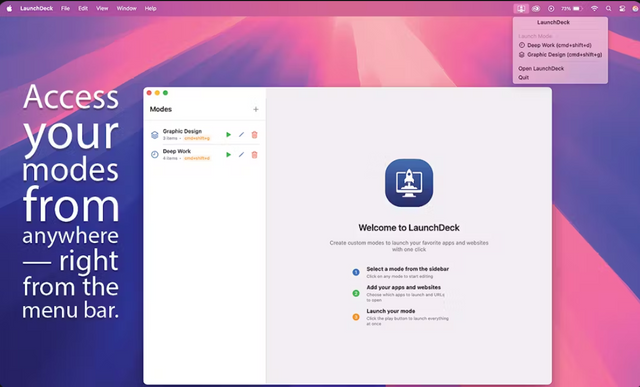Viewport: 640px width, 387px height.
Task: Open the Window menu
Action: coord(127,9)
